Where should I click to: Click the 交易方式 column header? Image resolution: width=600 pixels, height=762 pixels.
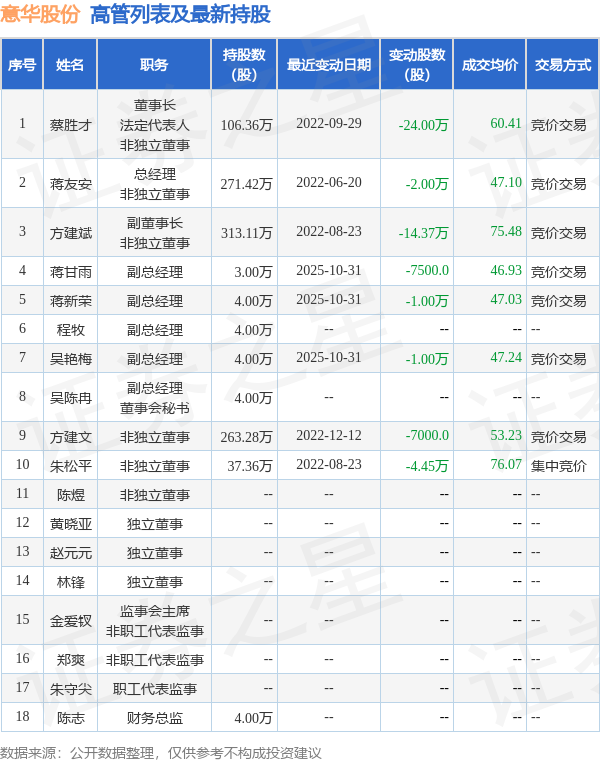[x=563, y=65]
